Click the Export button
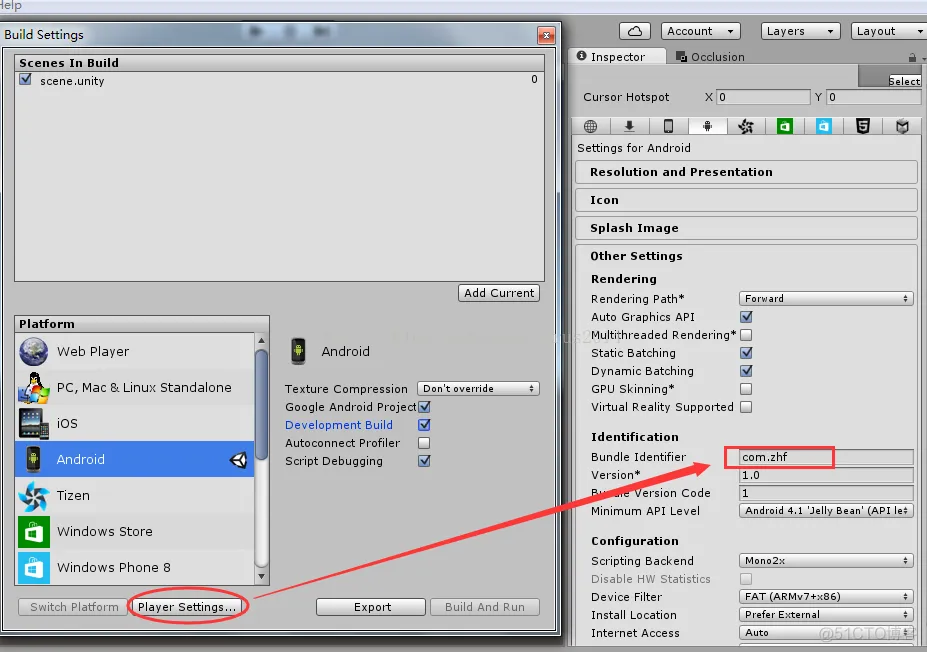Screen dimensions: 927x652 coord(371,607)
